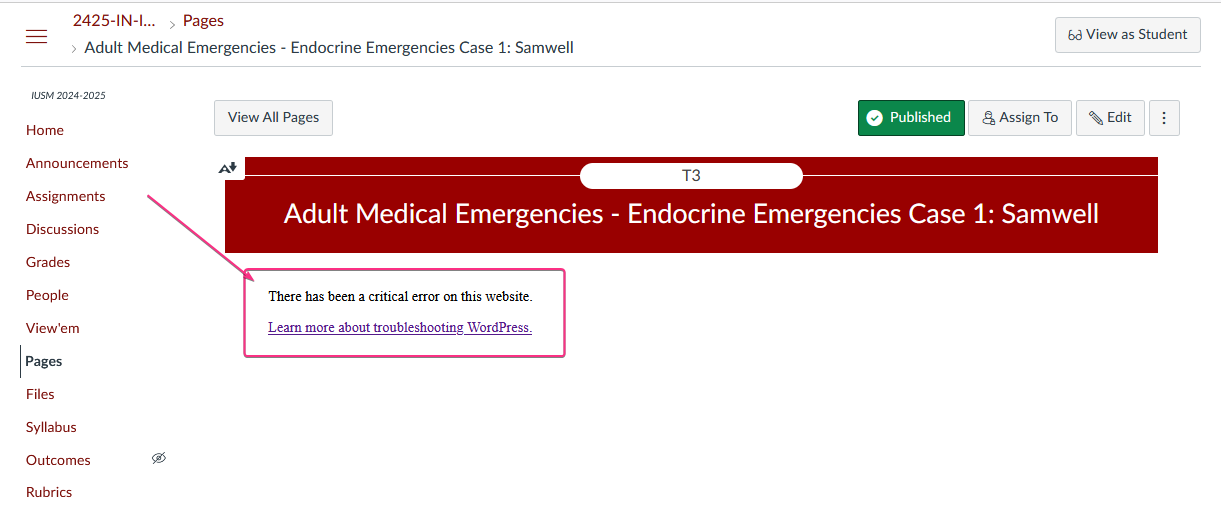Open the hamburger course navigation menu
1221x514 pixels.
36,37
